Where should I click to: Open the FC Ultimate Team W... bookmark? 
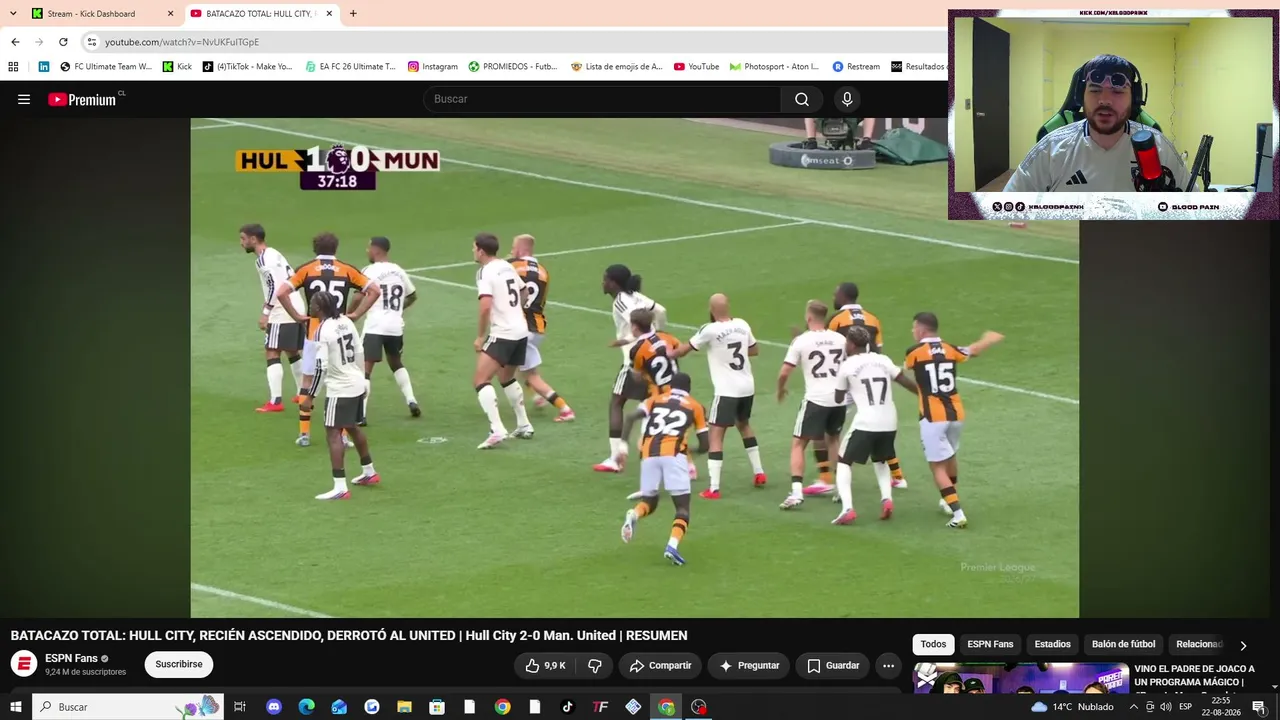[106, 67]
